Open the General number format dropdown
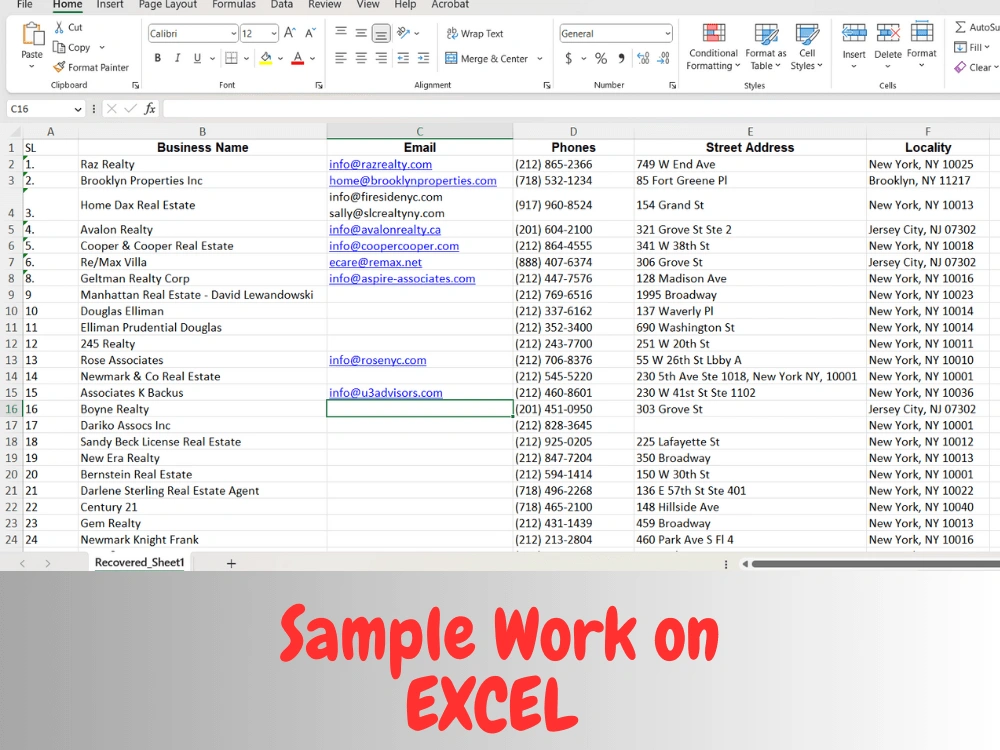Screen dimensions: 1000x750 (x=667, y=33)
